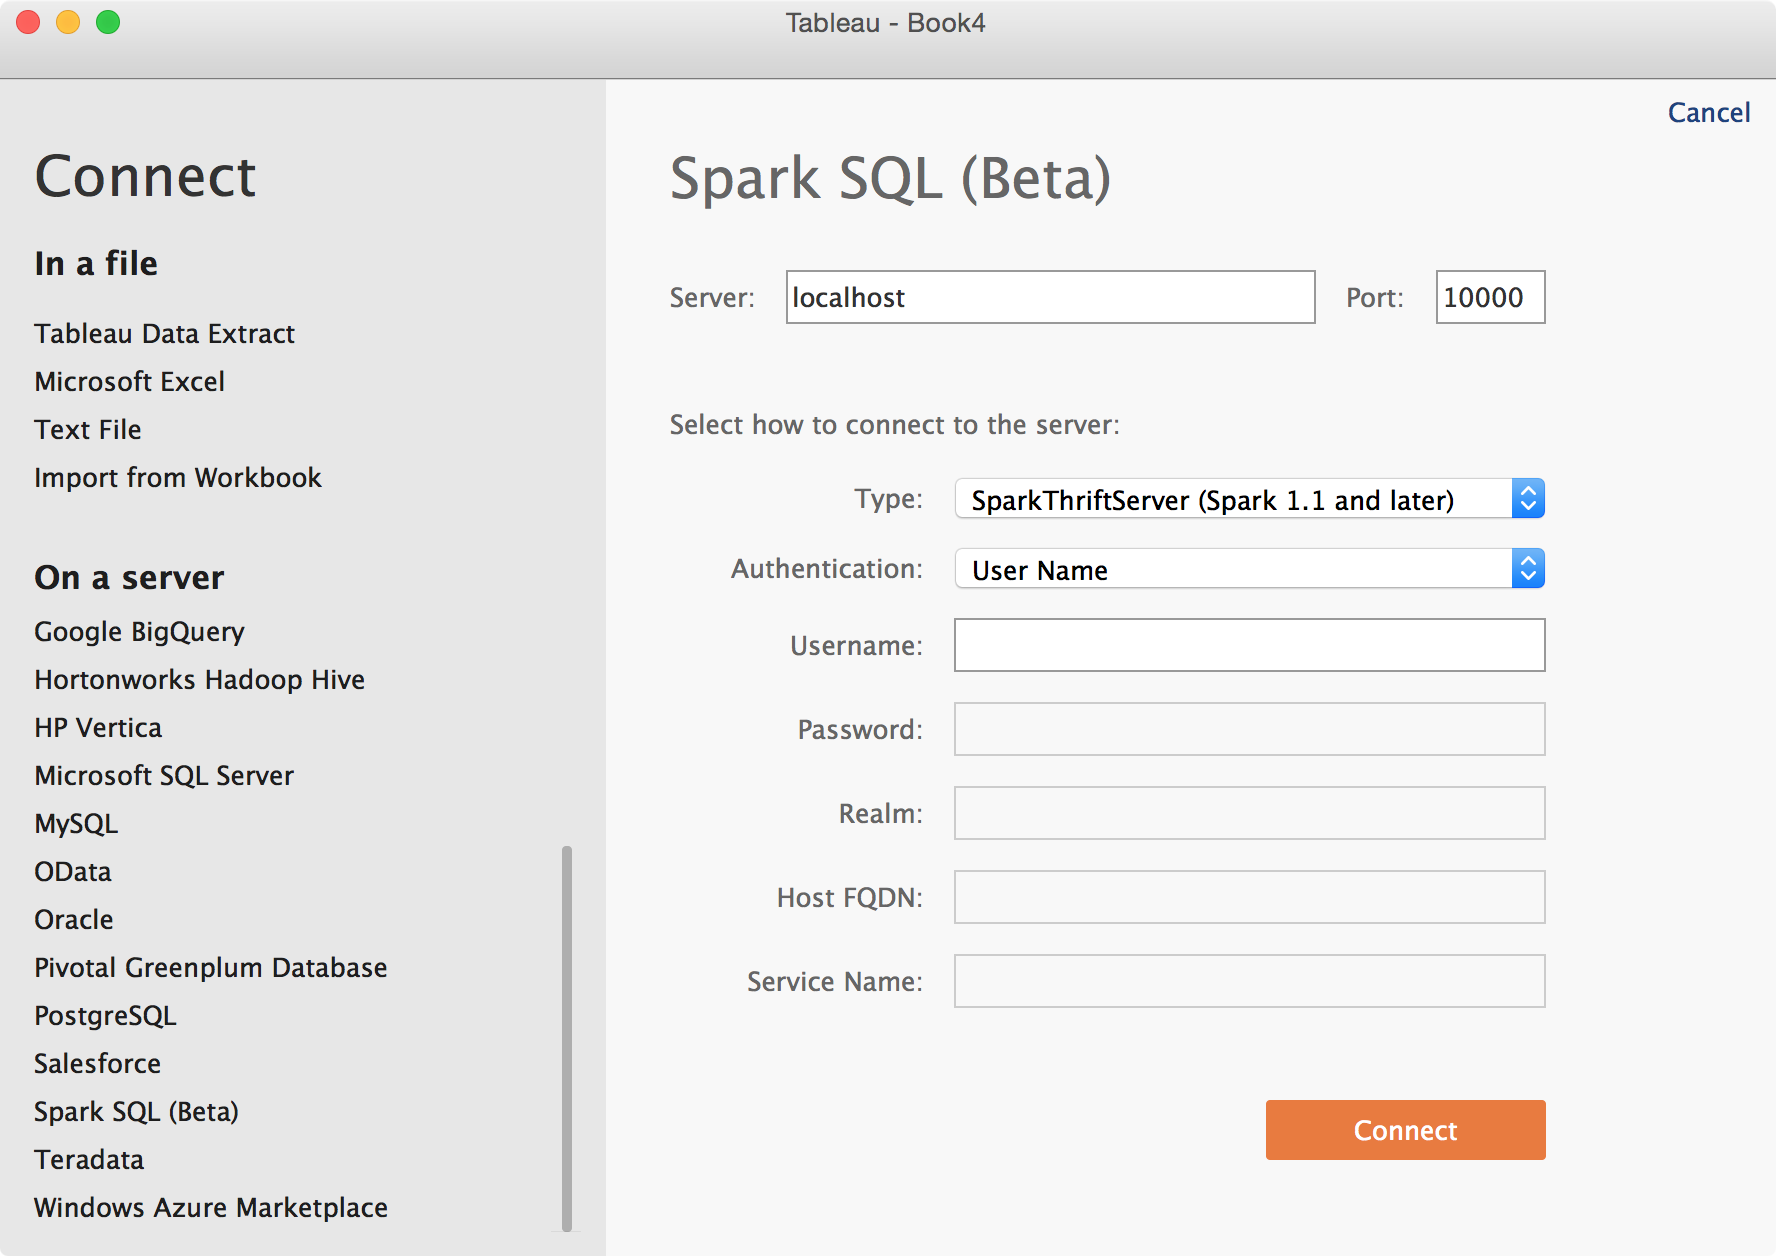Click the Port field showing 10000

[x=1489, y=297]
